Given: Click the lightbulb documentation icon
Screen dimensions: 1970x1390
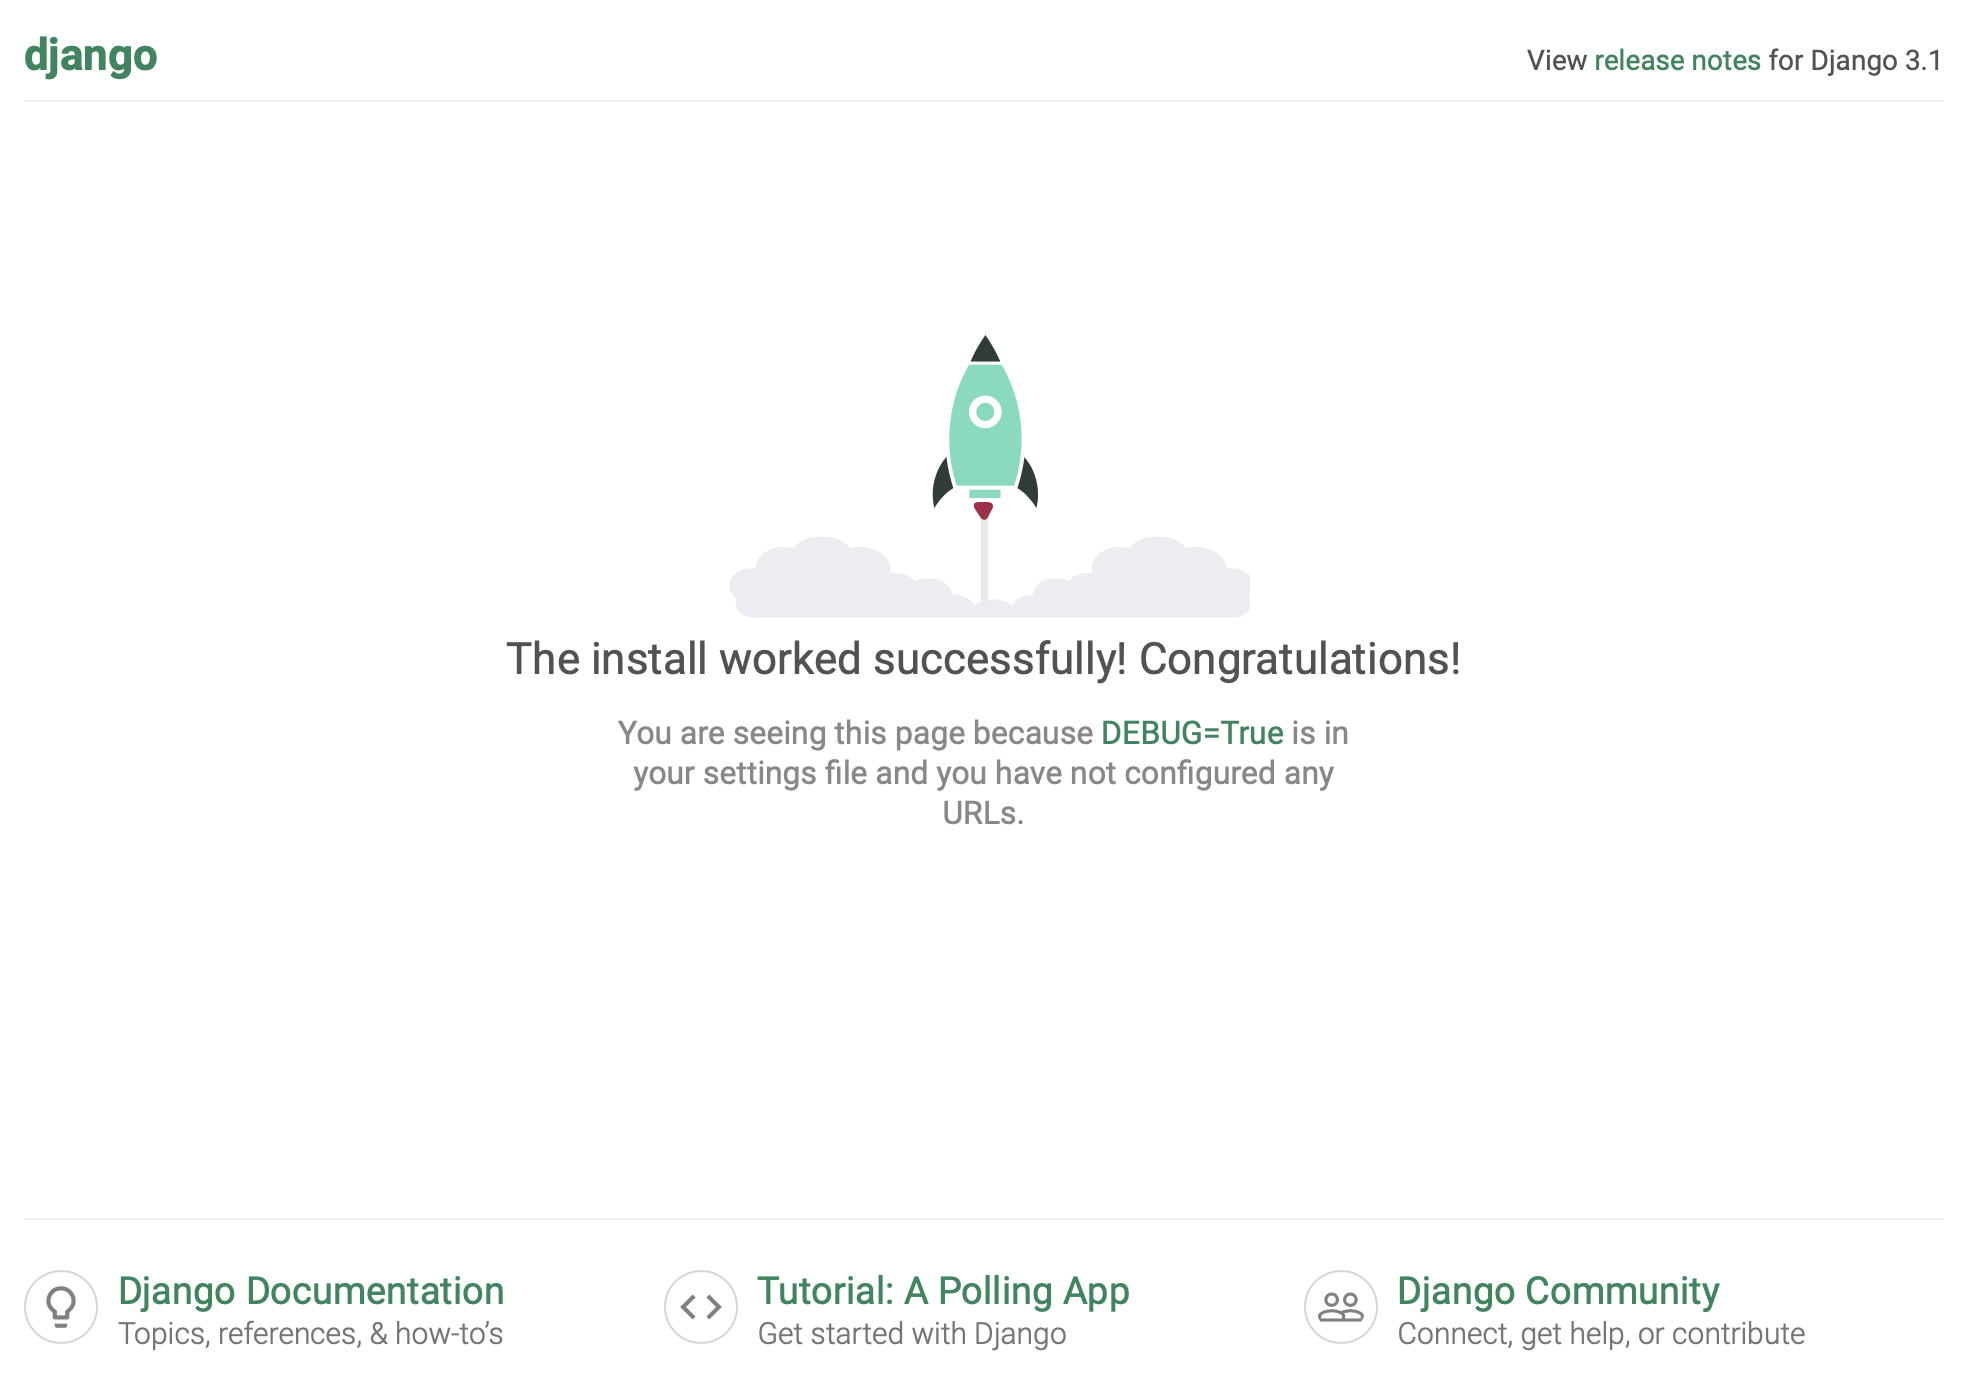Looking at the screenshot, I should click(61, 1307).
